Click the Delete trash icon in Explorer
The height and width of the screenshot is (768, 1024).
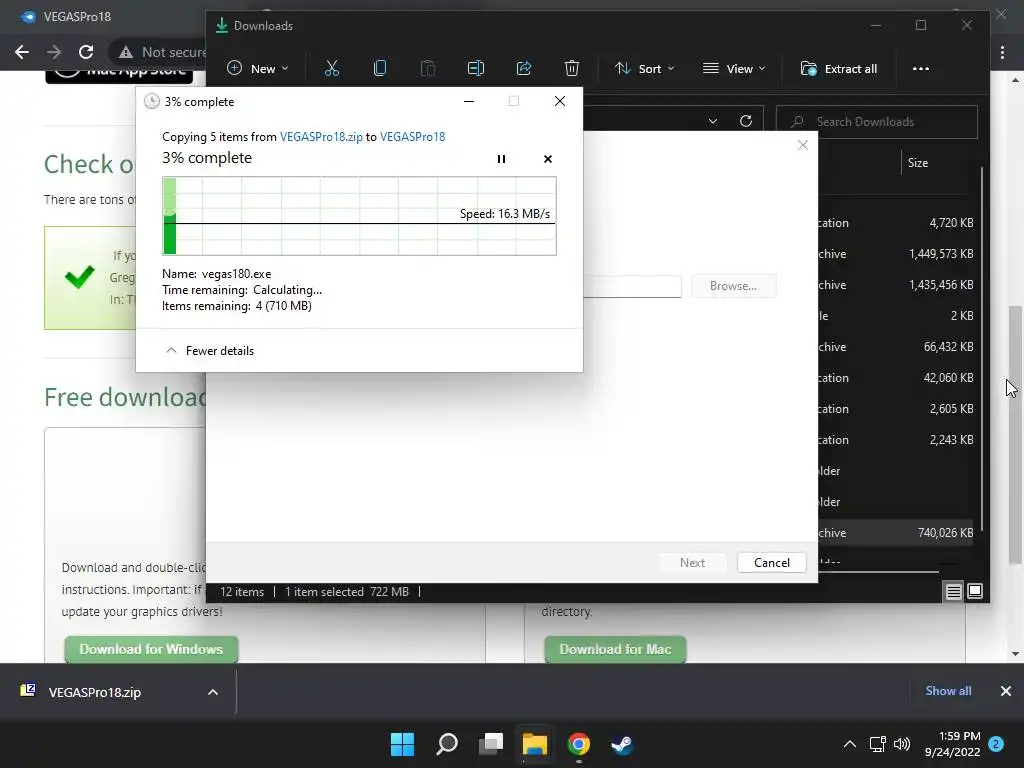(571, 69)
